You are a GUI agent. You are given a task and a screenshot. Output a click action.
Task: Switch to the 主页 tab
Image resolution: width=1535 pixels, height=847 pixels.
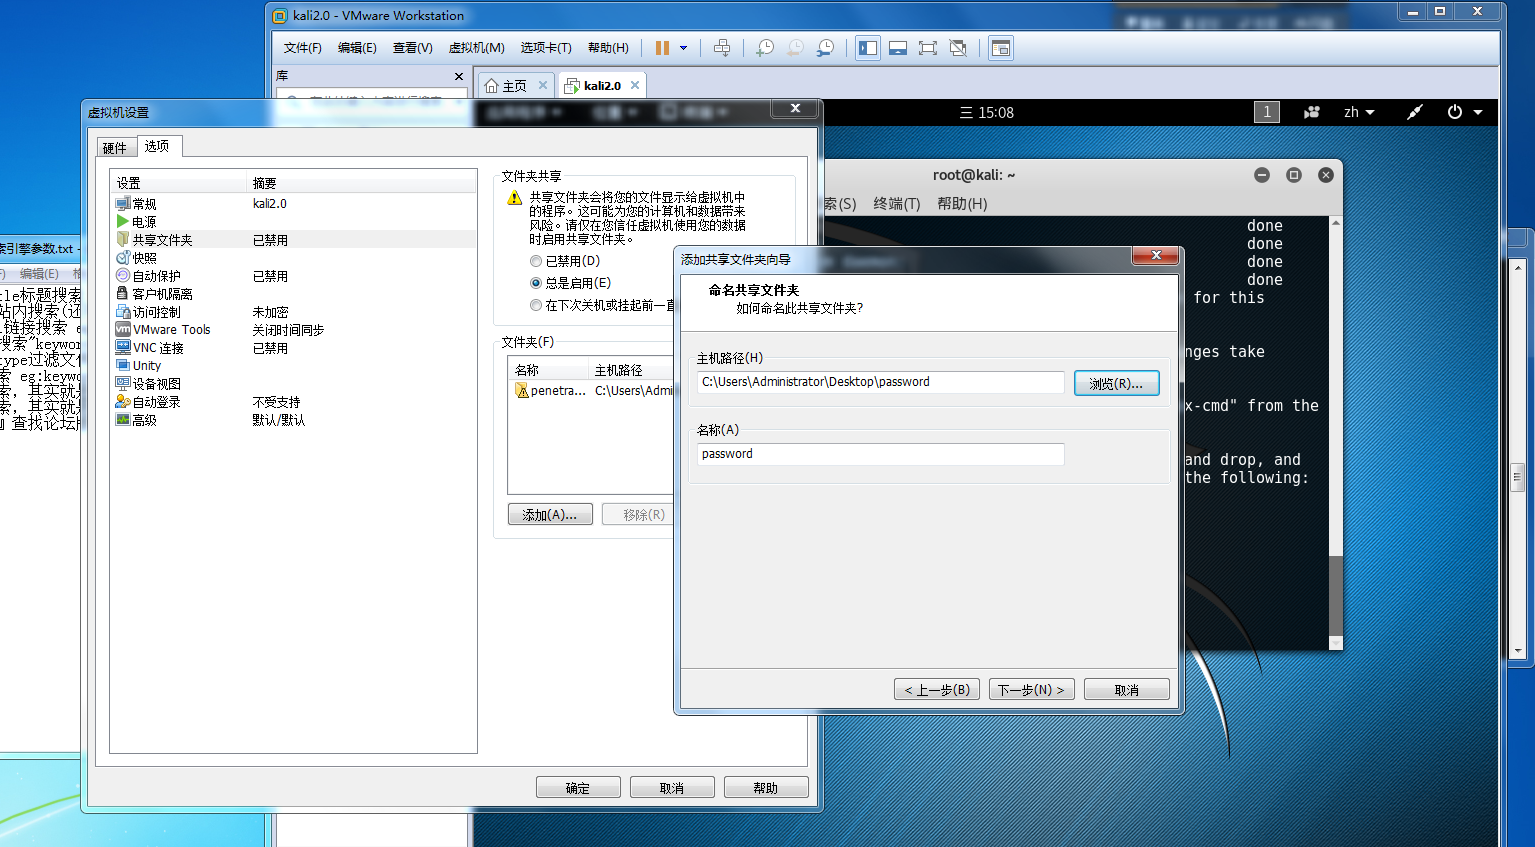pyautogui.click(x=515, y=86)
